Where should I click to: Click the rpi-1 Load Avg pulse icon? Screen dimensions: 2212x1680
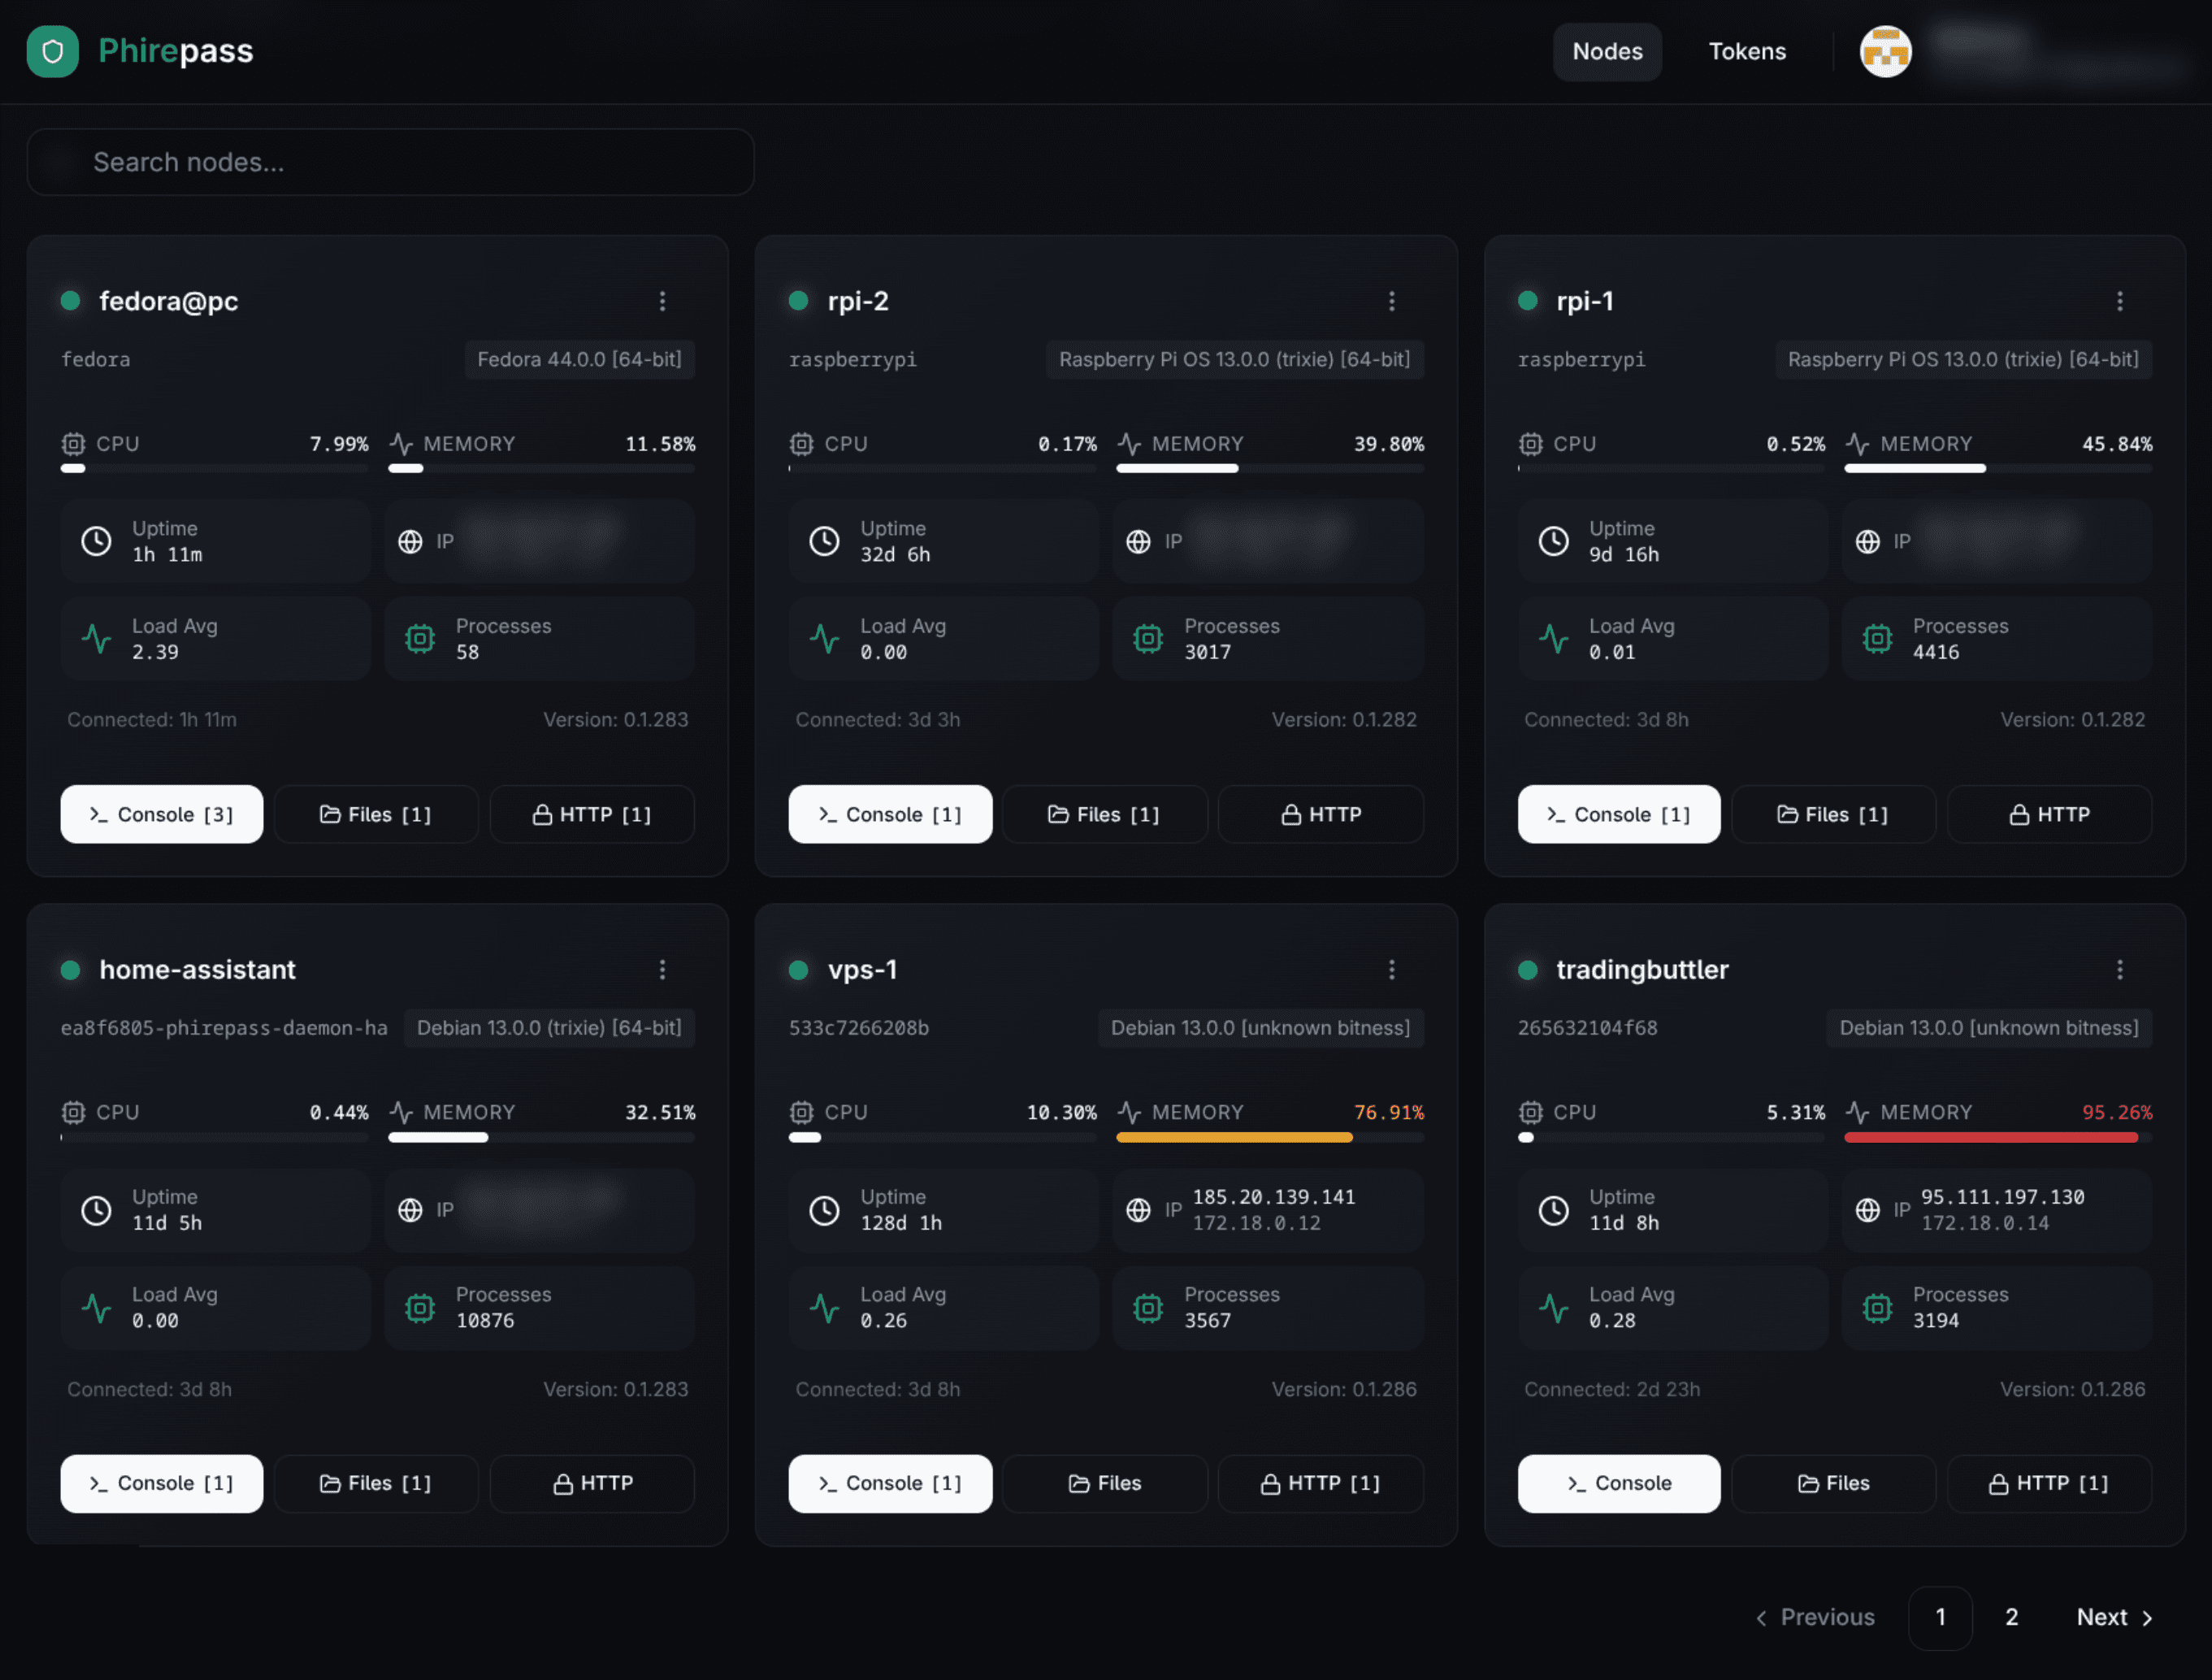[1553, 638]
